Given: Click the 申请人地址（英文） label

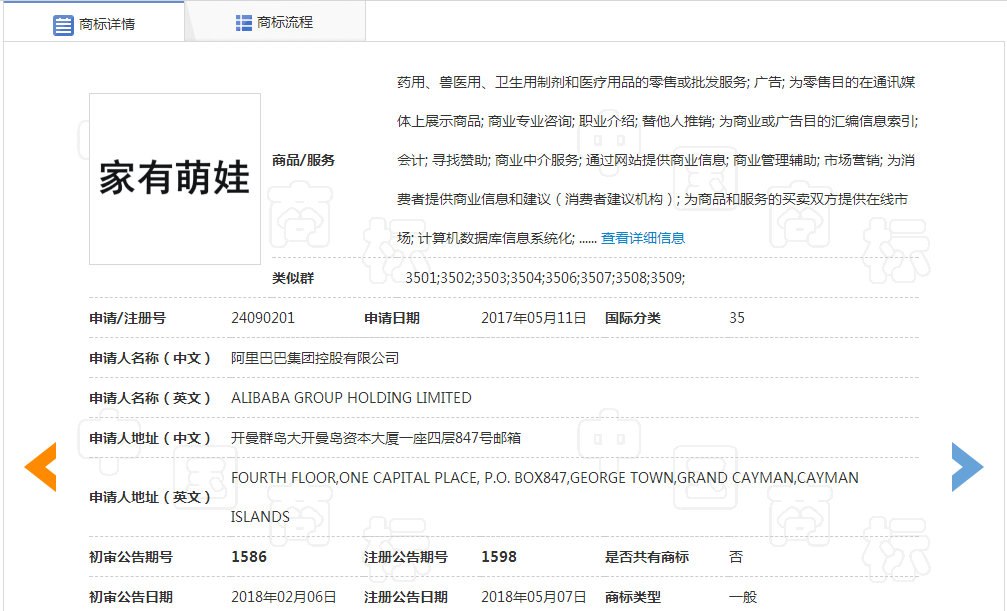Looking at the screenshot, I should pos(151,497).
